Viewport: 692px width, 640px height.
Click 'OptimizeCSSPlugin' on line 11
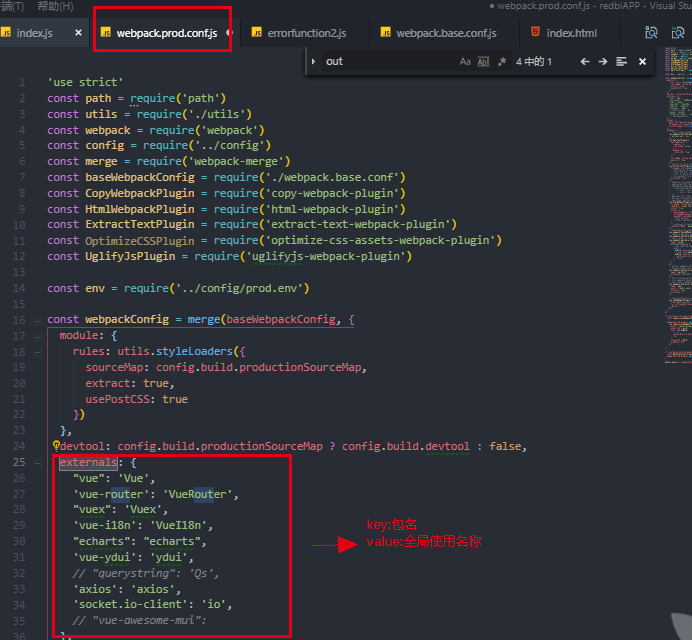tap(140, 241)
